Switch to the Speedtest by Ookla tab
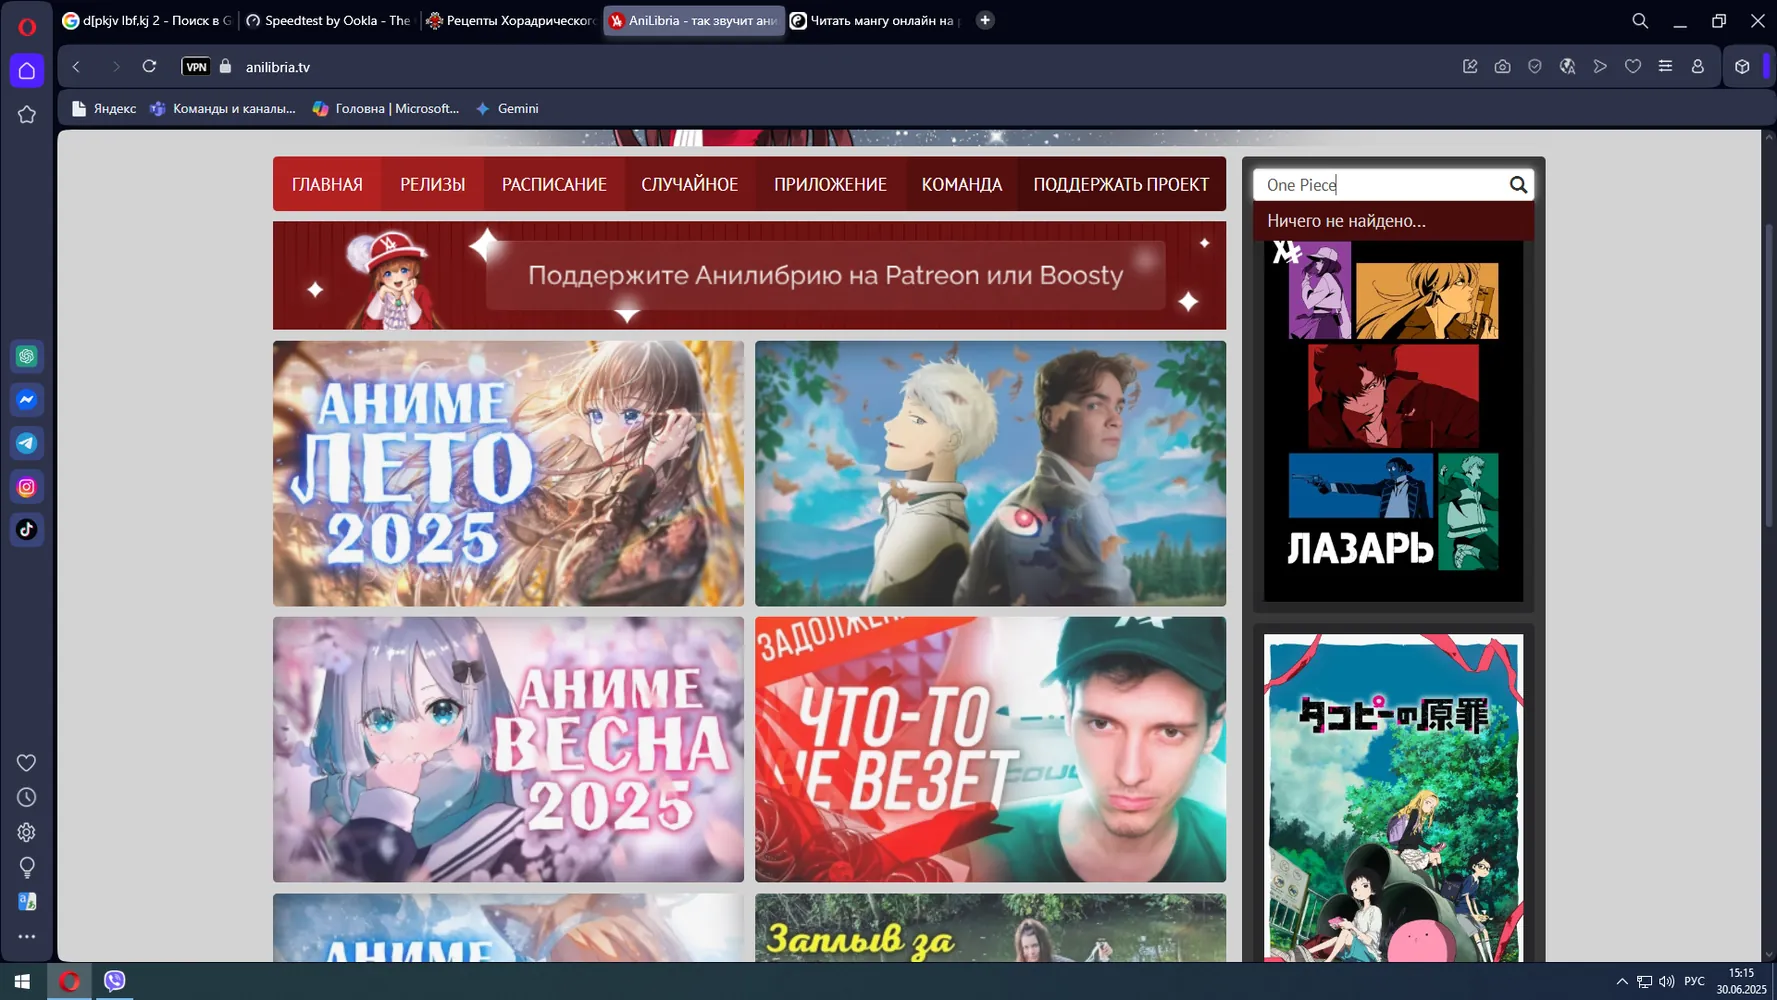The height and width of the screenshot is (1000, 1777). tap(328, 20)
